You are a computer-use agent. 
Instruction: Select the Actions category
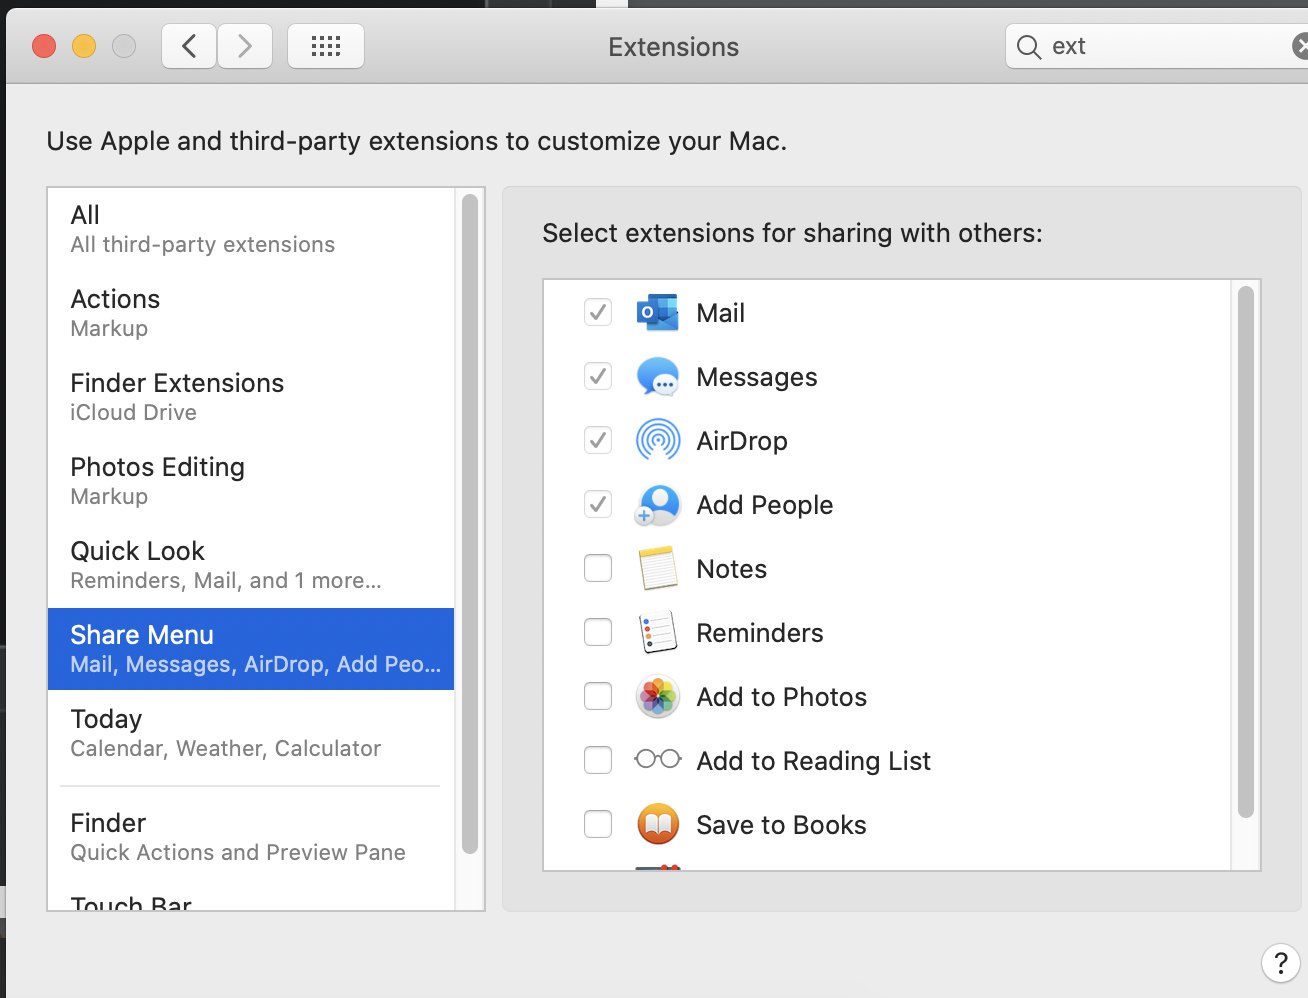[x=251, y=313]
